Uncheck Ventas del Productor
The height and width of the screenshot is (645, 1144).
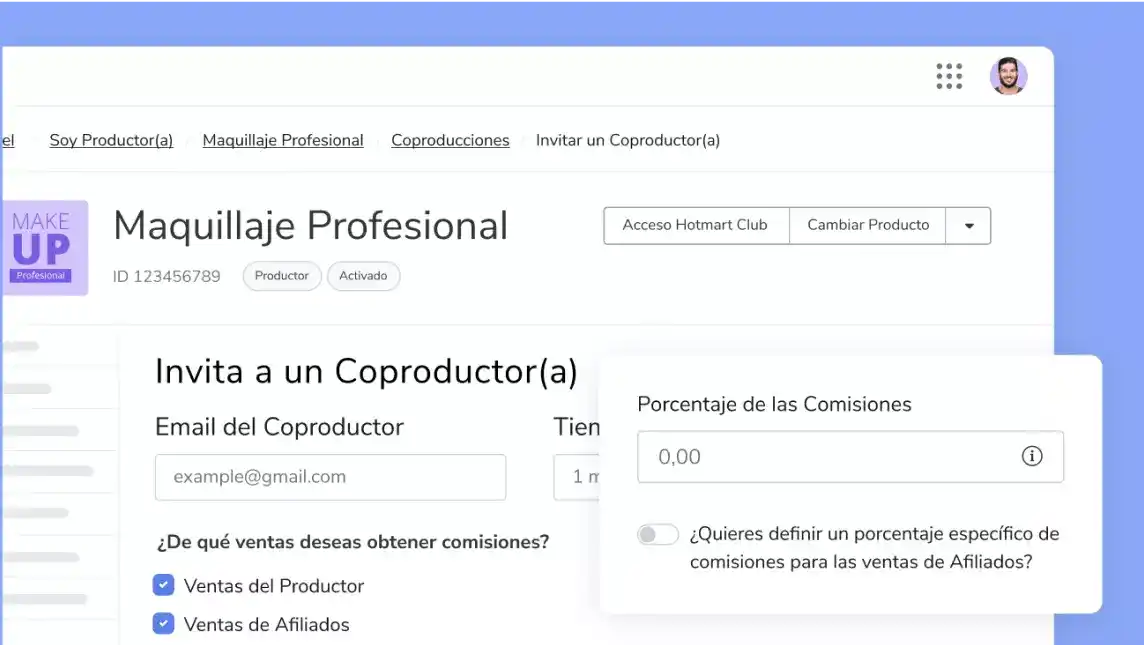click(163, 585)
